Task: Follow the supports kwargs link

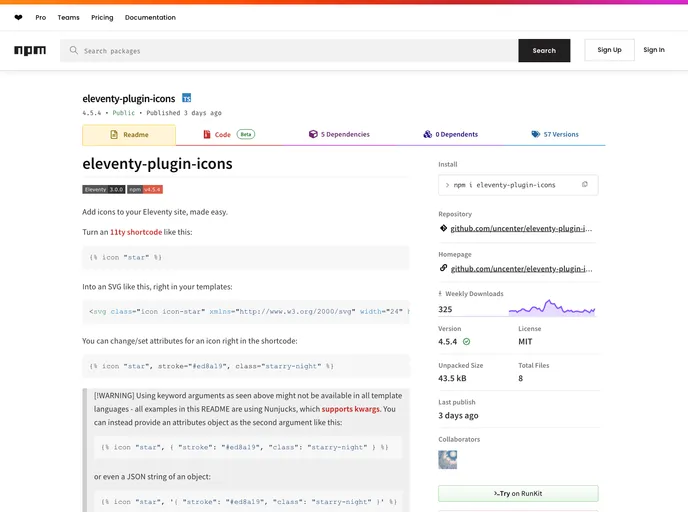Action: [351, 409]
